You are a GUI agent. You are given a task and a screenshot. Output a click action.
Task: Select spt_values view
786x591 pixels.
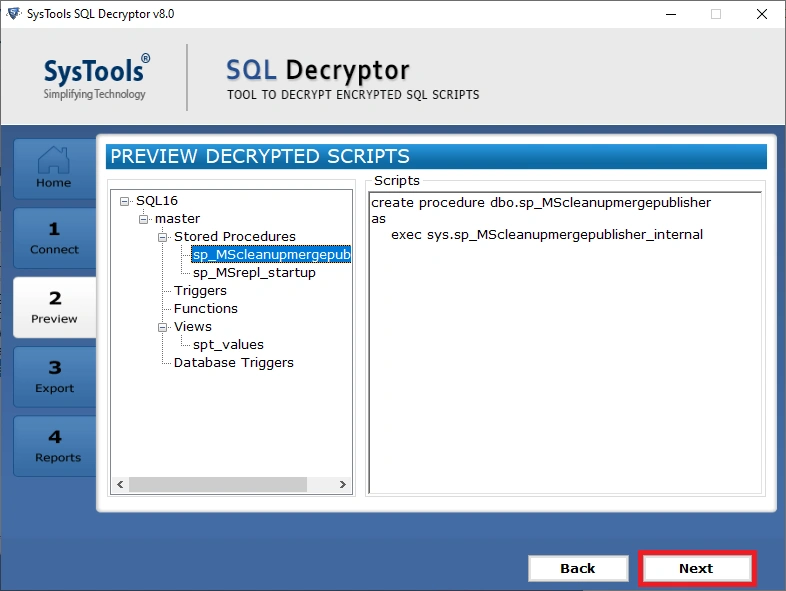[x=228, y=345]
